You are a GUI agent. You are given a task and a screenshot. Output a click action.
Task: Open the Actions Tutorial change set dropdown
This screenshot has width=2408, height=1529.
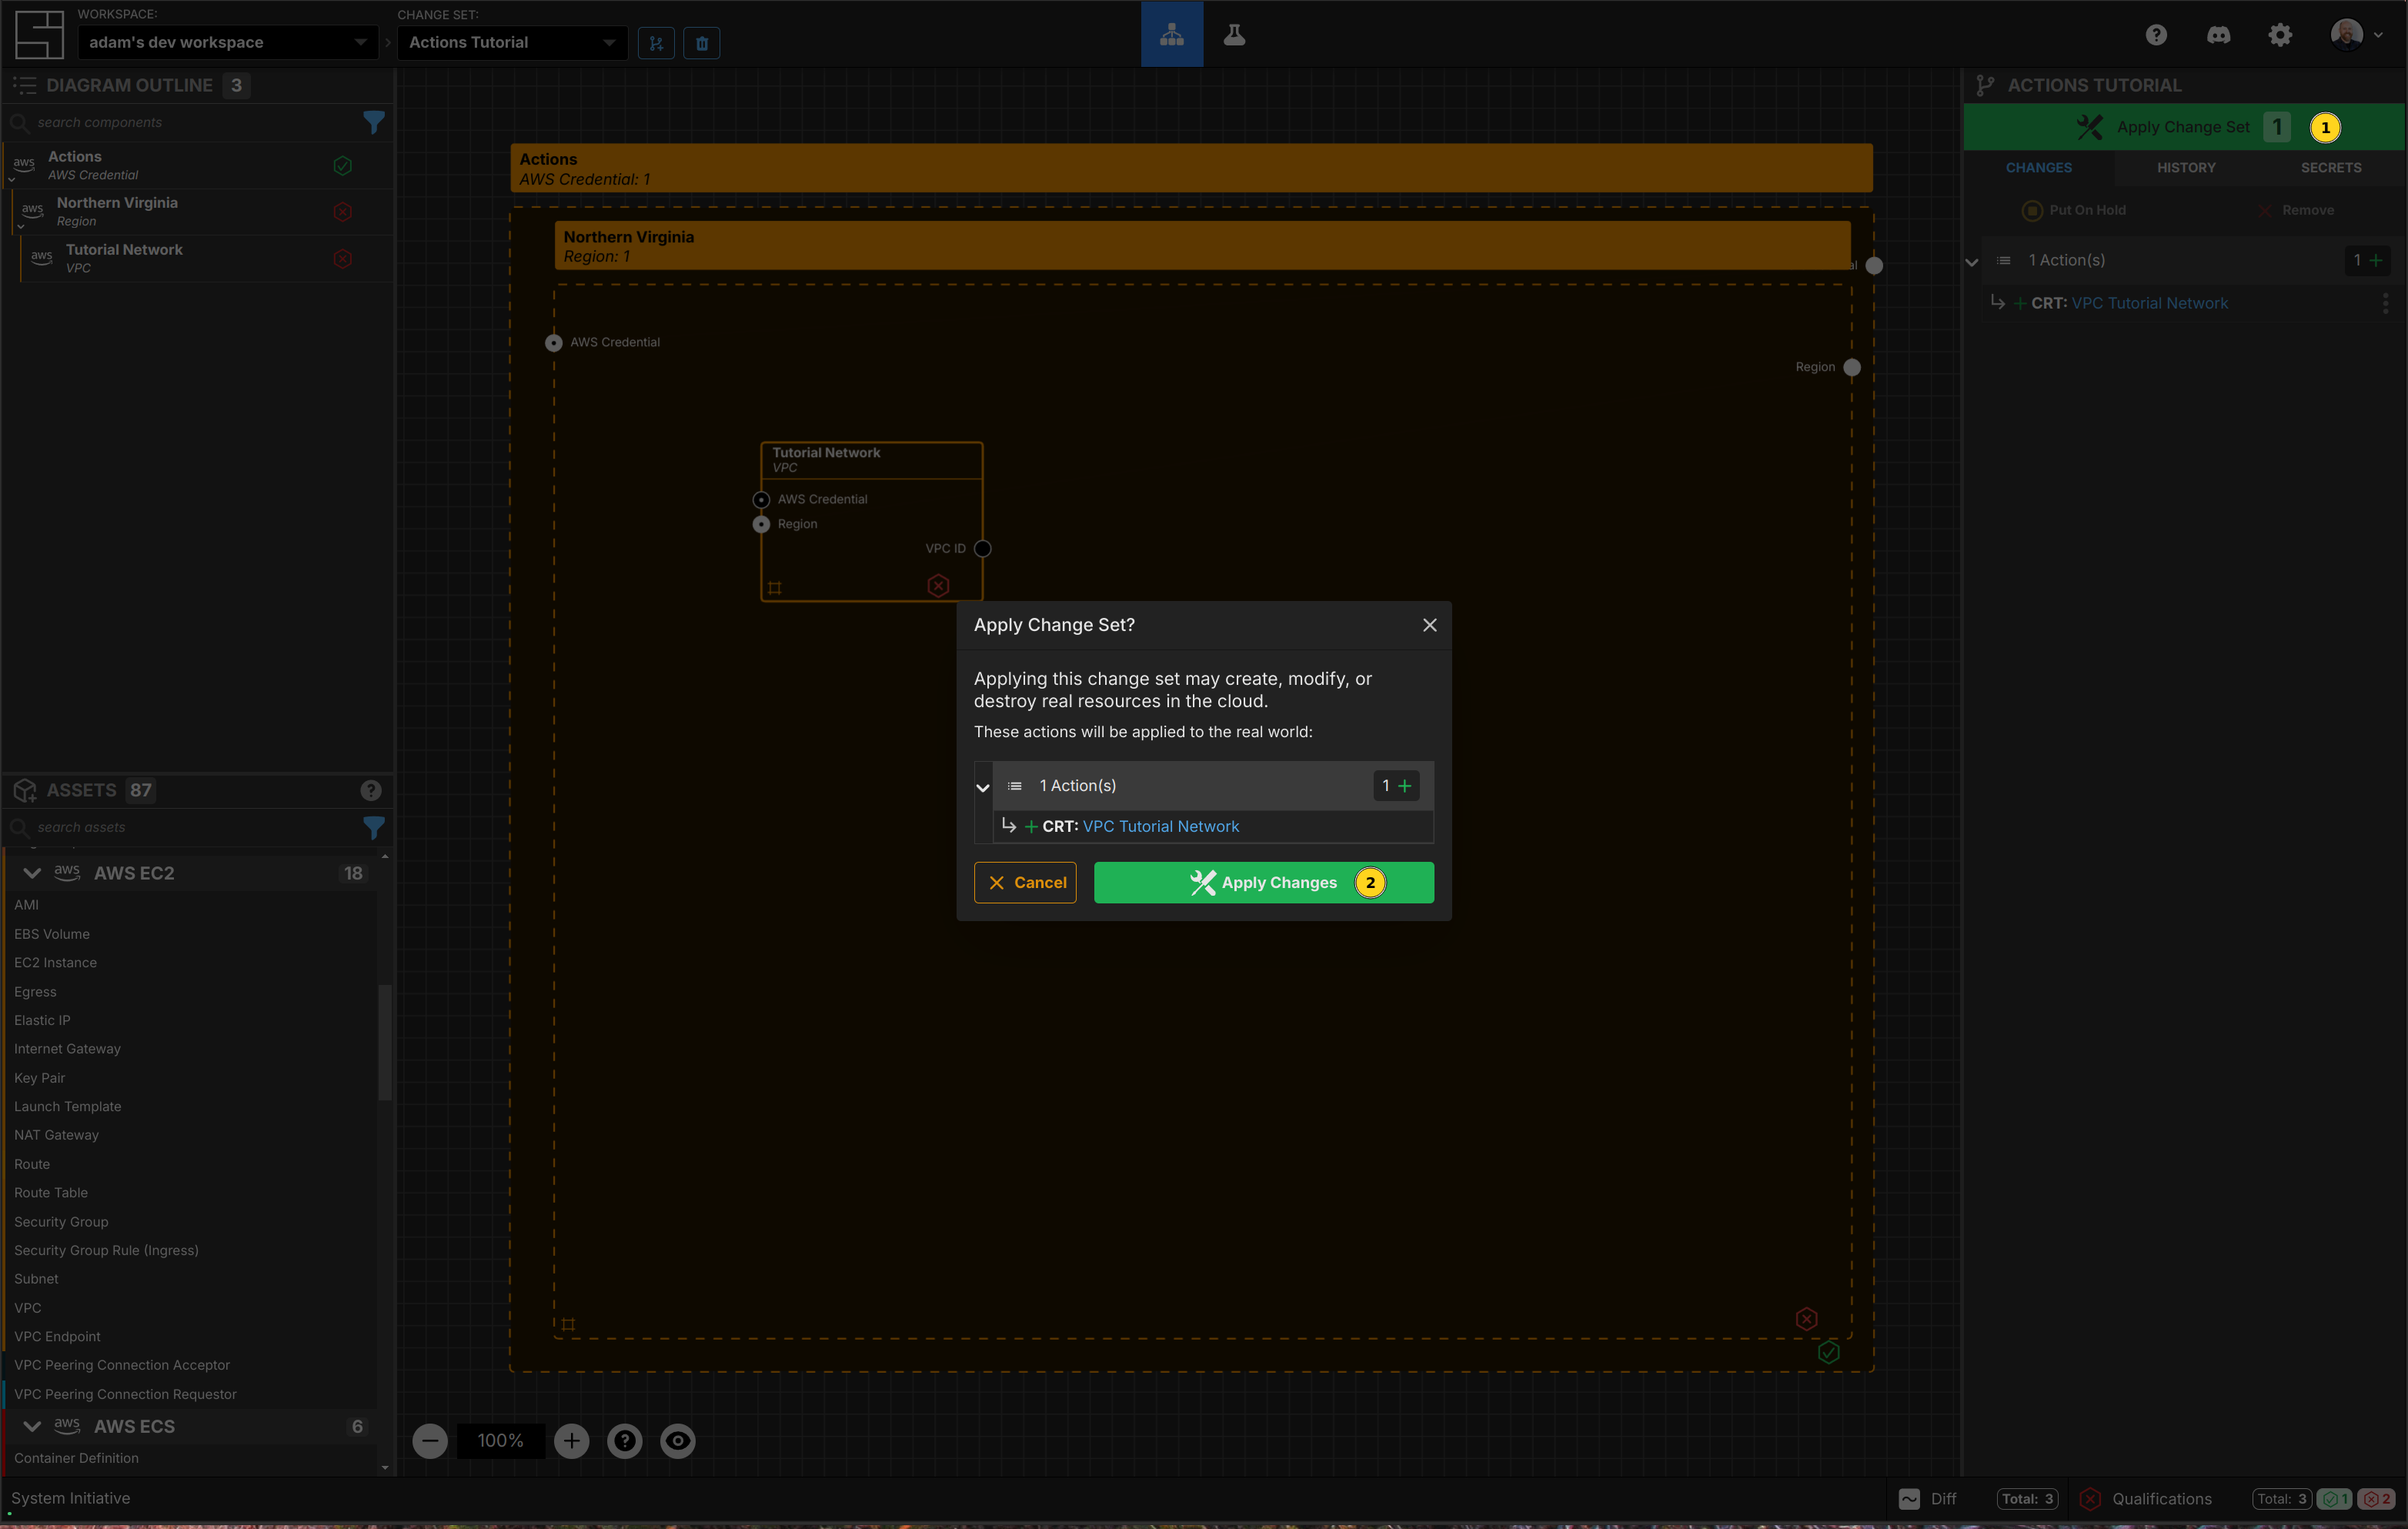(x=512, y=42)
